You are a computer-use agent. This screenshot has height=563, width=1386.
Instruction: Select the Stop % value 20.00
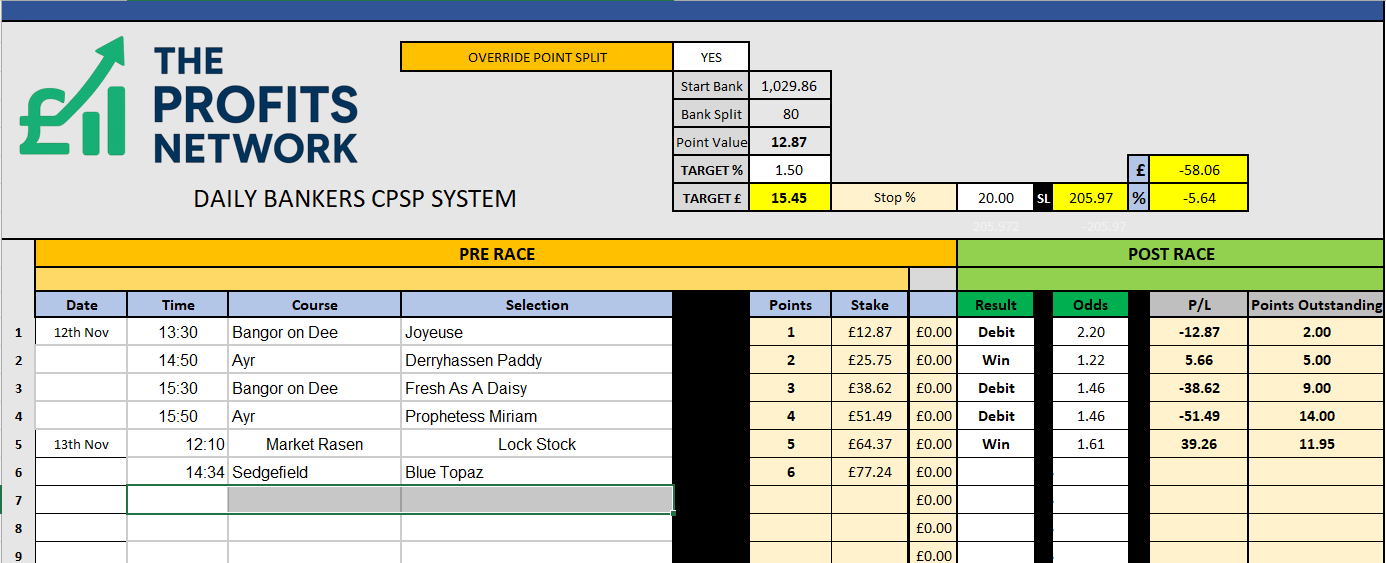click(x=995, y=198)
